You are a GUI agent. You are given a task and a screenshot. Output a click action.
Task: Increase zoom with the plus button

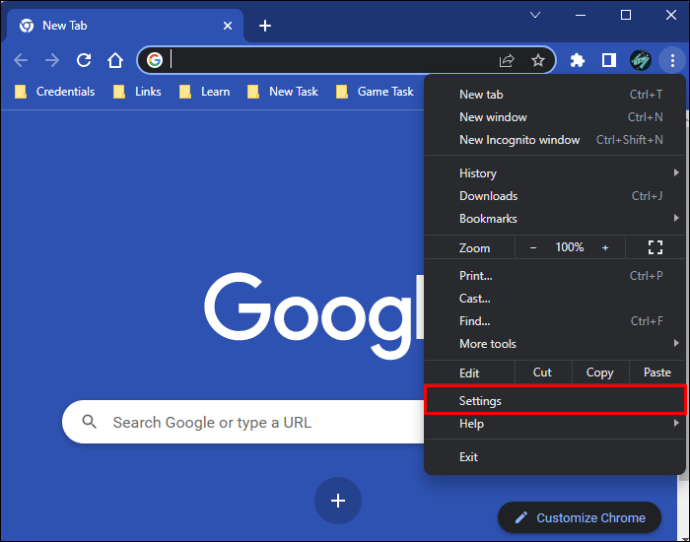coord(605,248)
